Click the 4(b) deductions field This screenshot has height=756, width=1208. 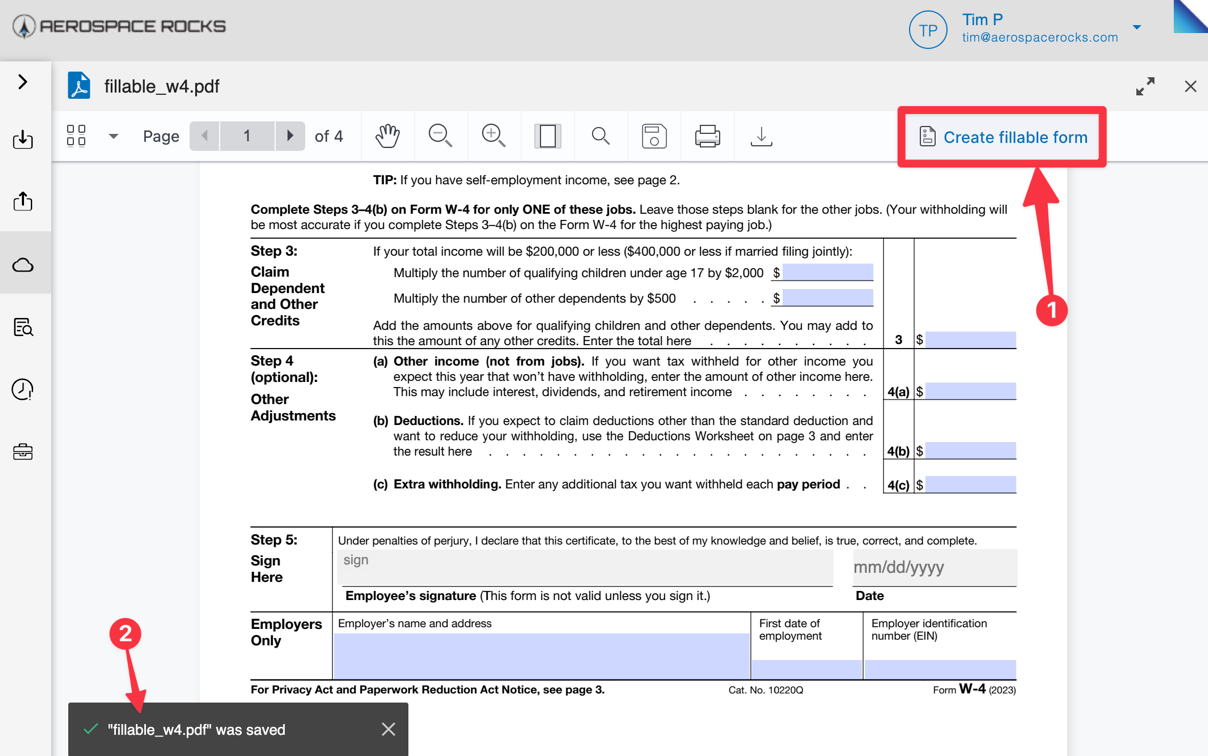pyautogui.click(x=970, y=450)
